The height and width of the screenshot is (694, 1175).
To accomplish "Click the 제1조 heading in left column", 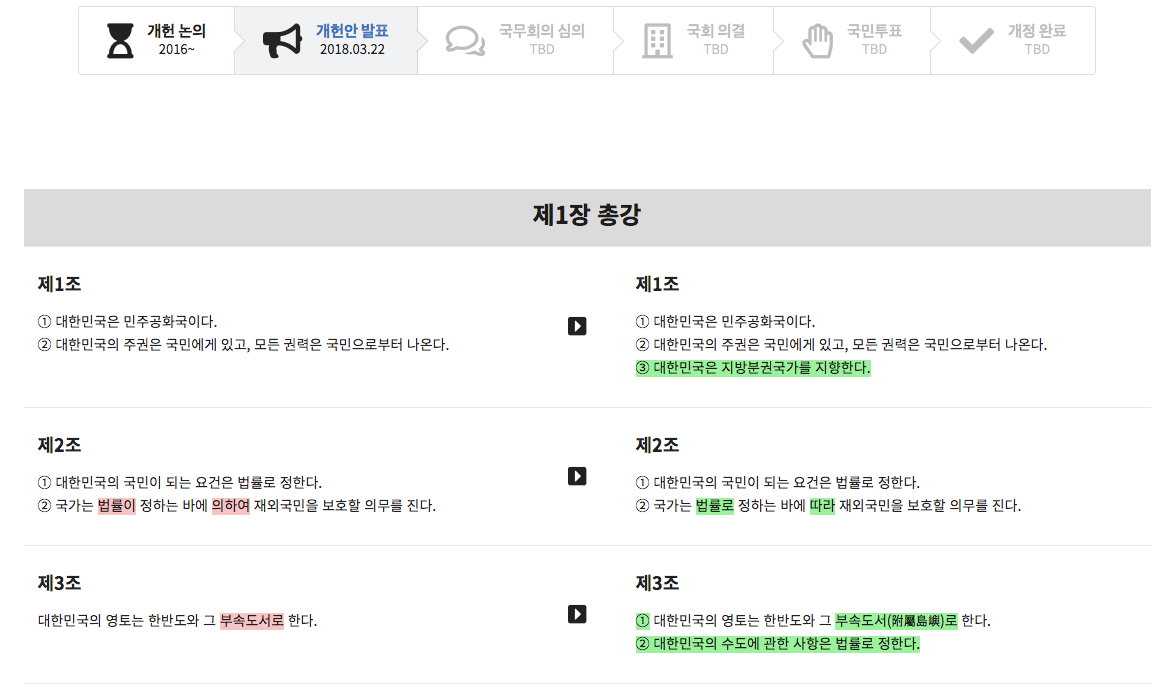I will pos(57,282).
